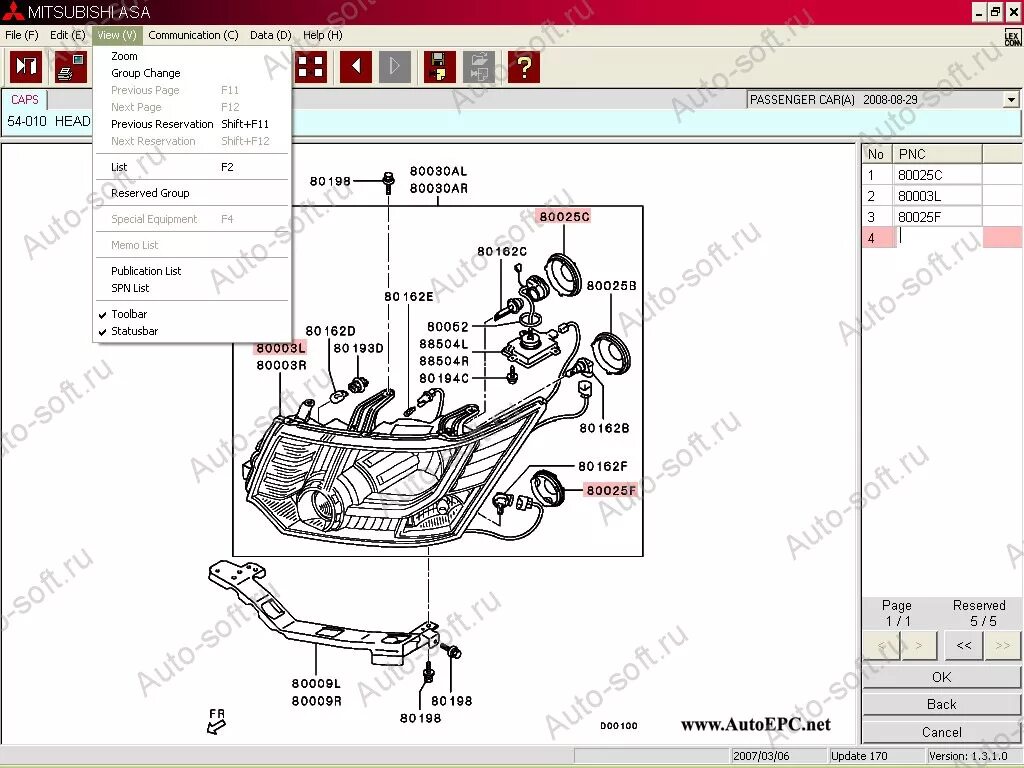
Task: Click the print screen toolbar icon
Action: [71, 67]
